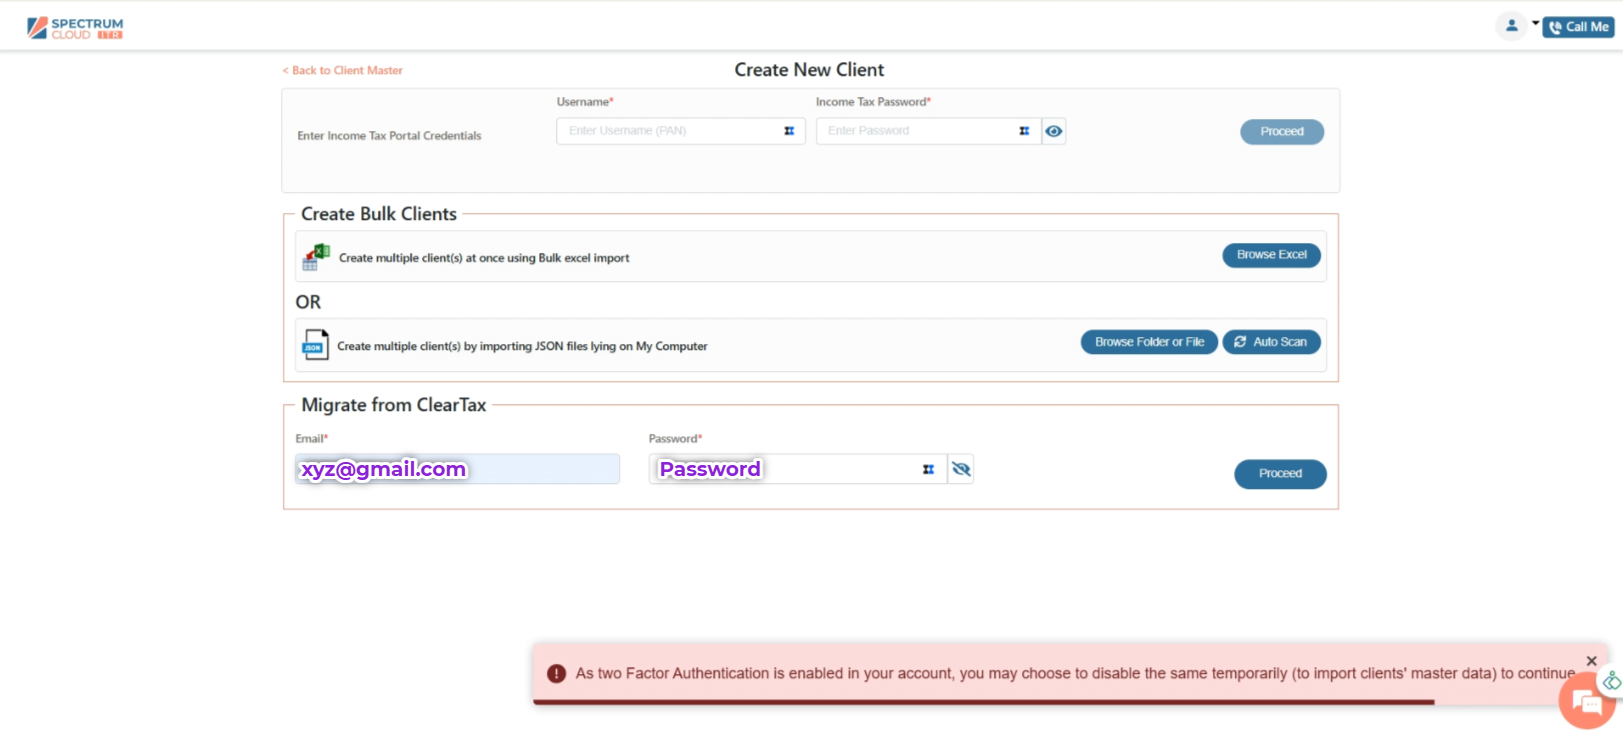Toggle Income Tax Password visibility eye
The height and width of the screenshot is (736, 1623).
tap(1054, 131)
